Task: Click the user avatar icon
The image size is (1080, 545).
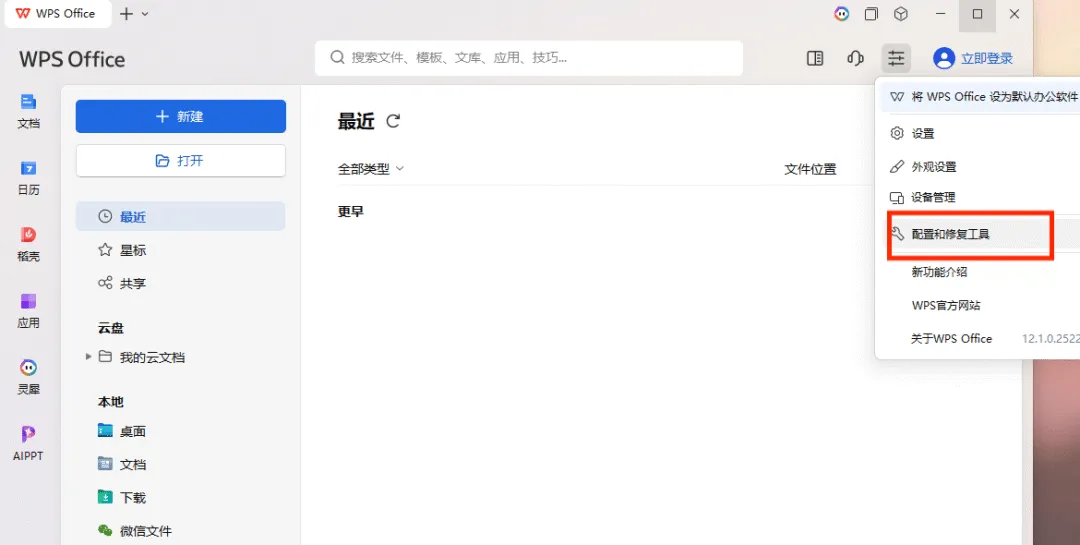Action: (944, 59)
